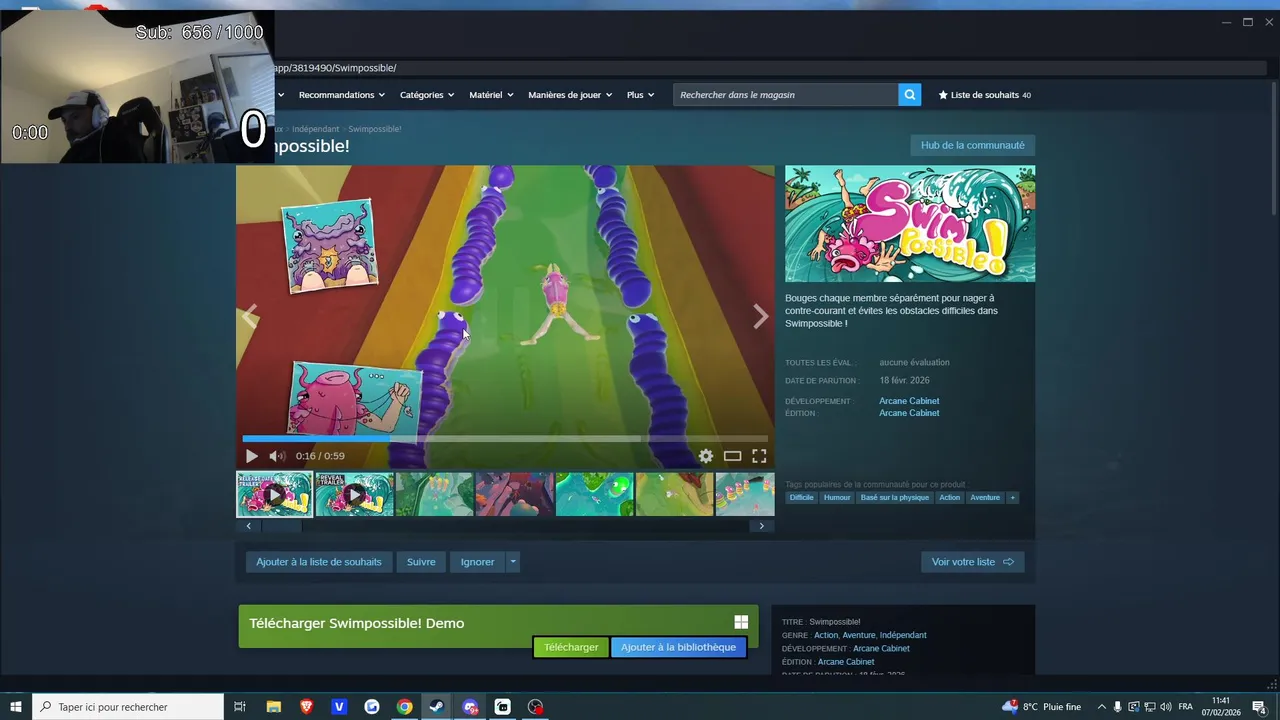Click the FRA input language indicator
1280x720 pixels.
[1185, 707]
